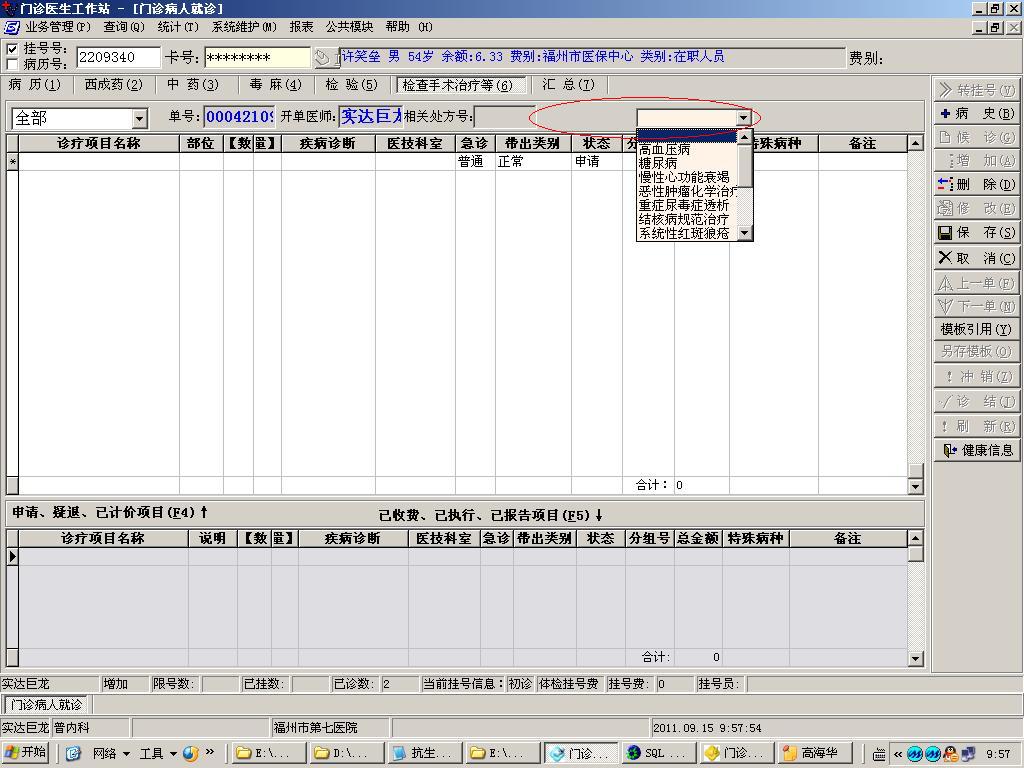This screenshot has height=768, width=1024.
Task: Click upper grid scroll-up arrow
Action: click(916, 143)
